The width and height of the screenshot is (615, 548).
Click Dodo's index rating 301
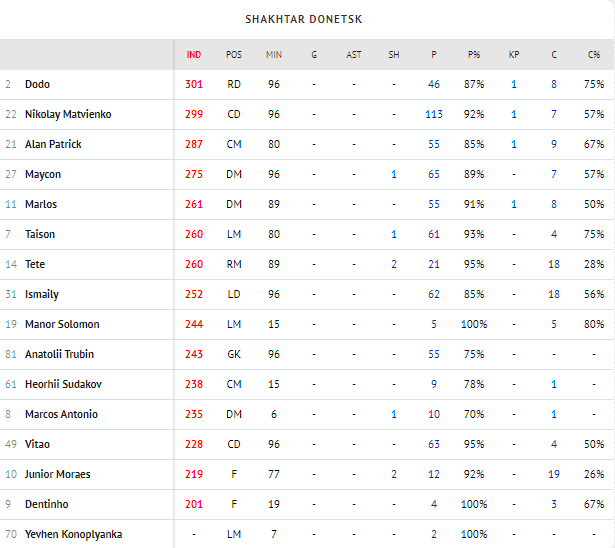[194, 85]
